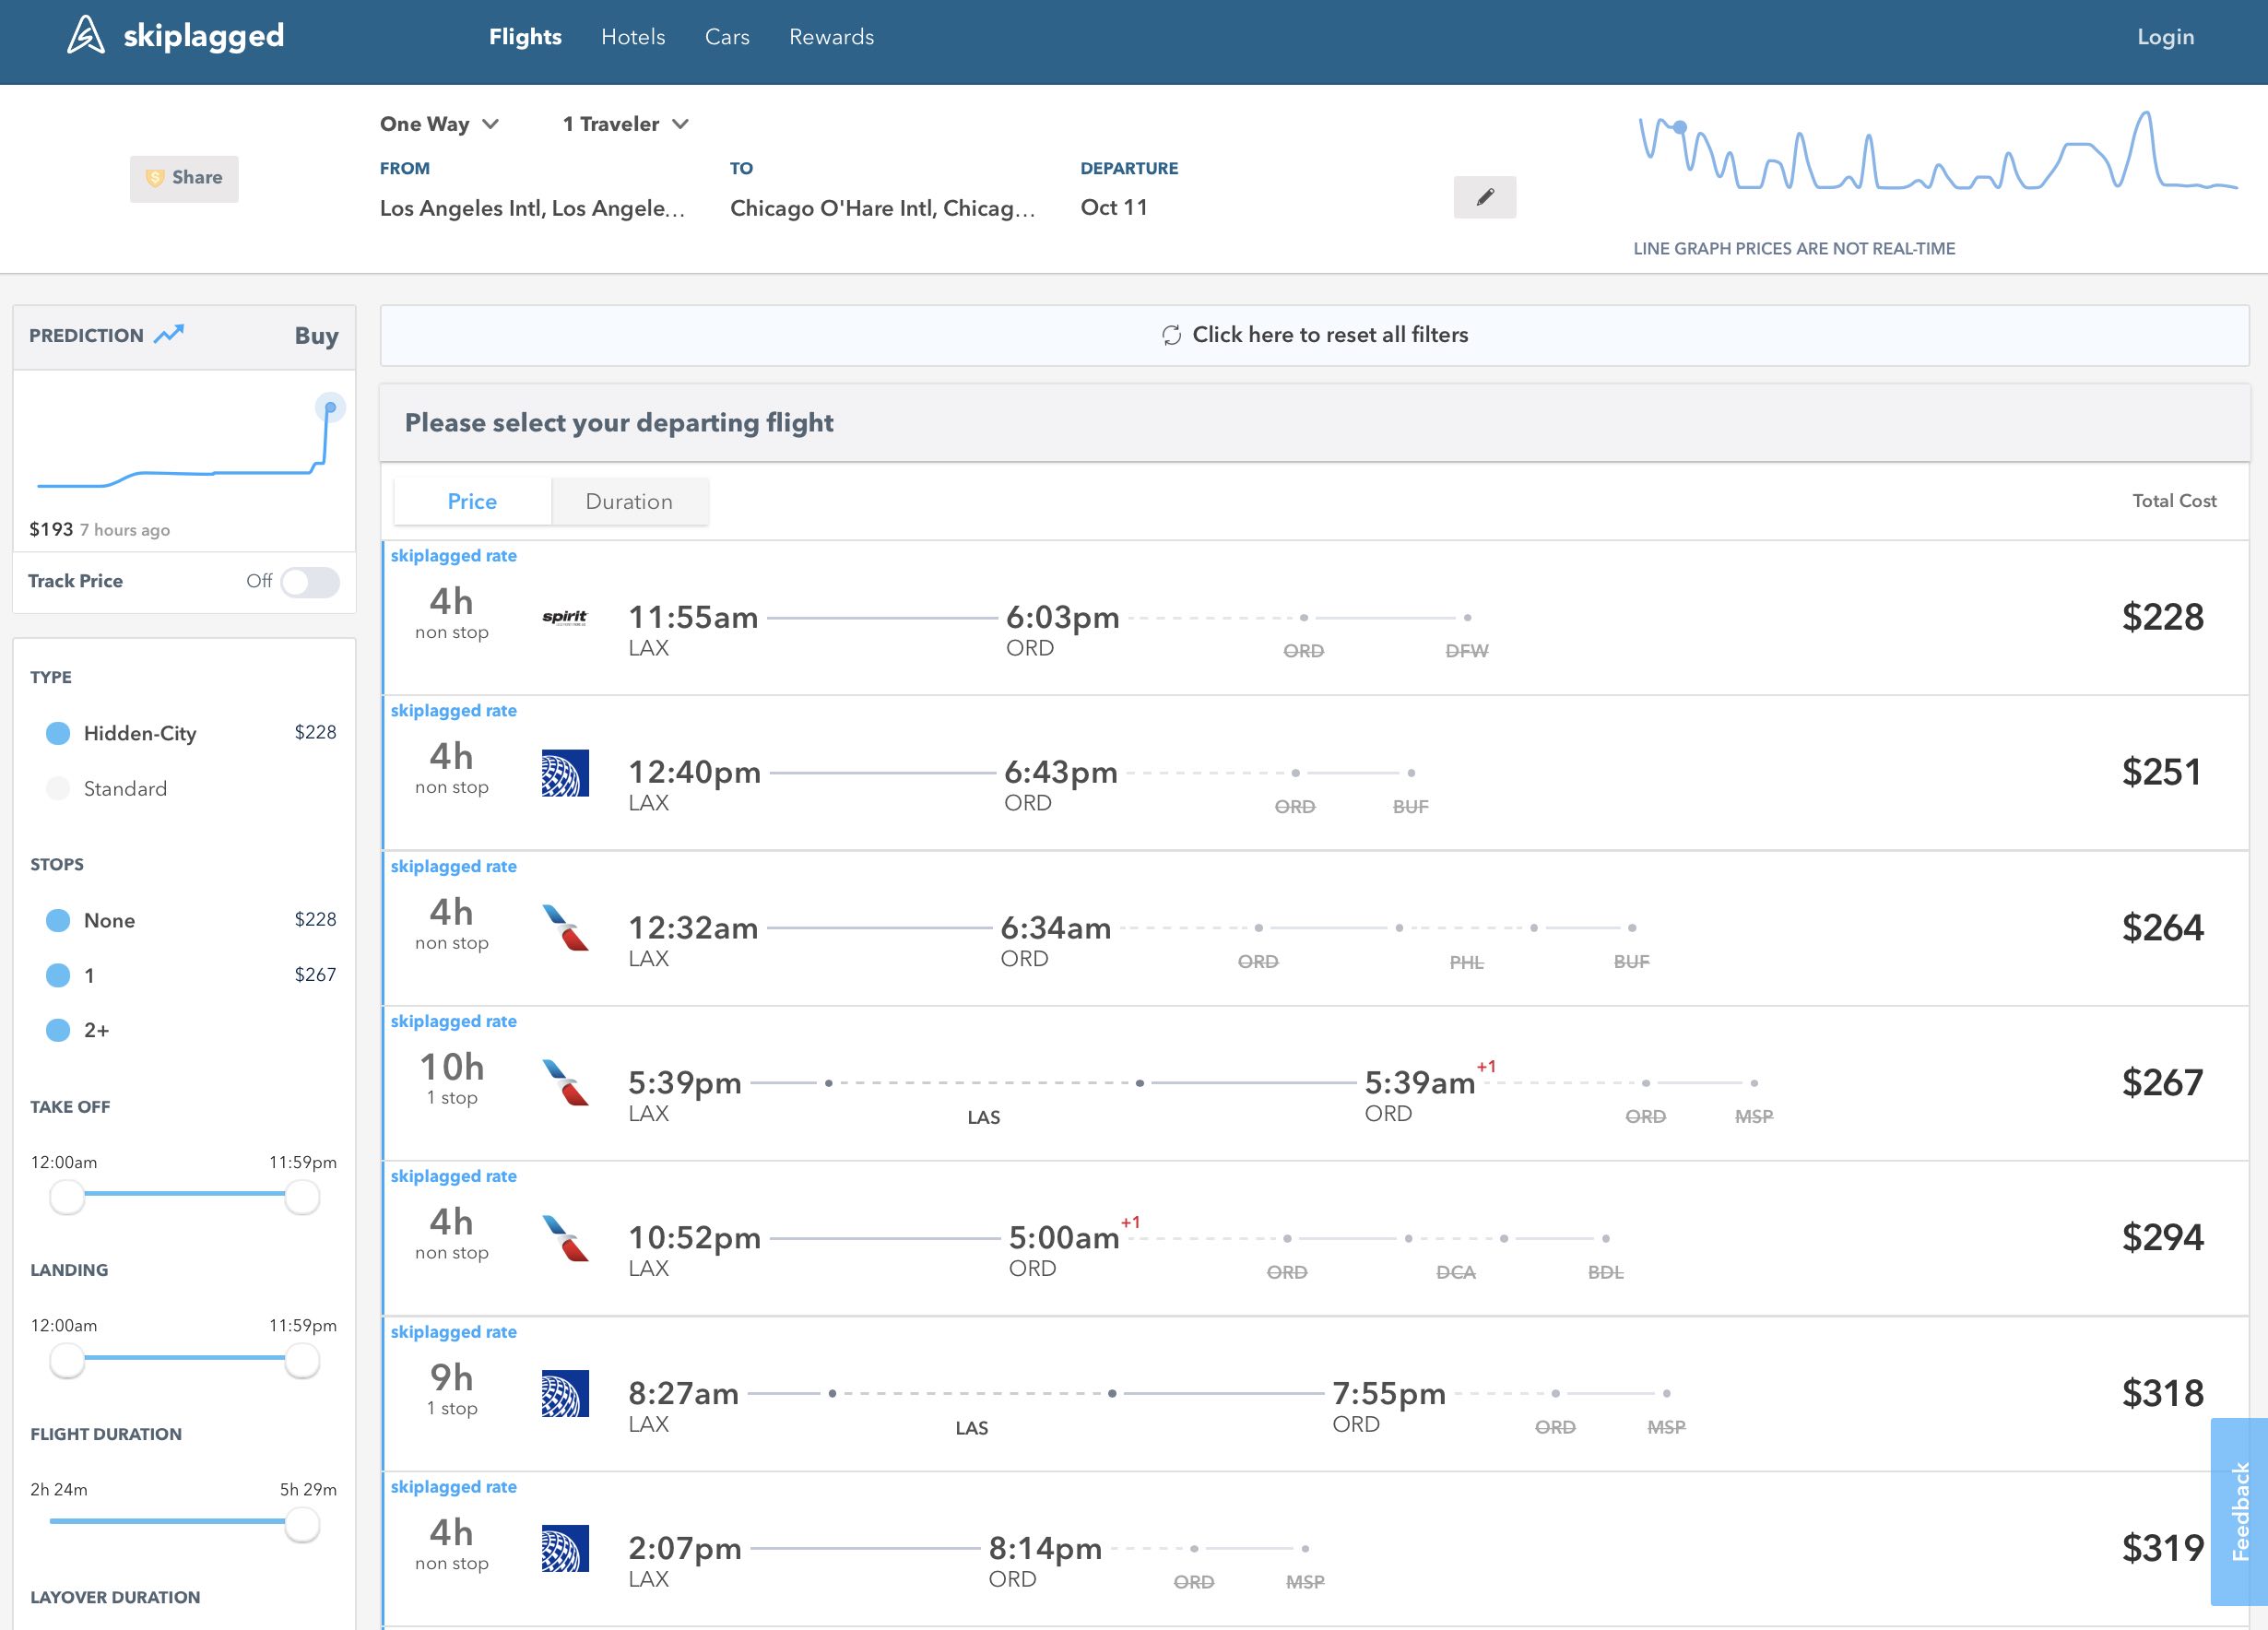Viewport: 2268px width, 1630px height.
Task: Click the left Take Off slider handle
Action: 67,1197
